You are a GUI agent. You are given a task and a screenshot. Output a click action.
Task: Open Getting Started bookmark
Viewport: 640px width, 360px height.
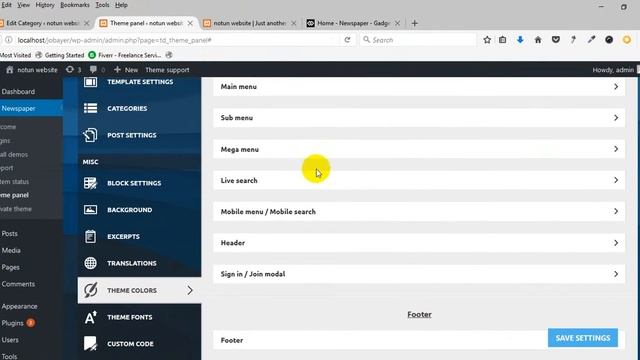[x=60, y=55]
